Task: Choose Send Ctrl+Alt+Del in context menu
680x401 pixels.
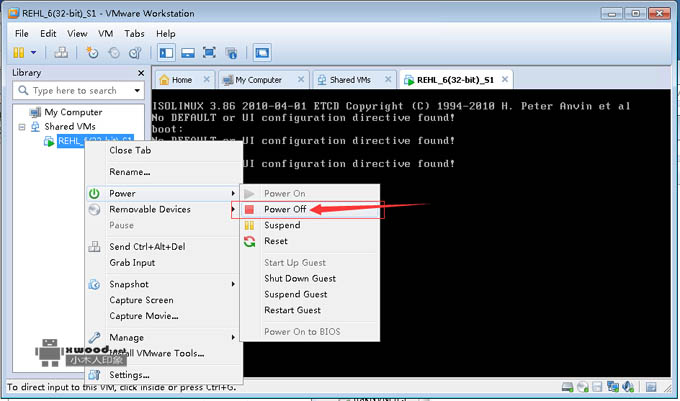Action: [164, 247]
